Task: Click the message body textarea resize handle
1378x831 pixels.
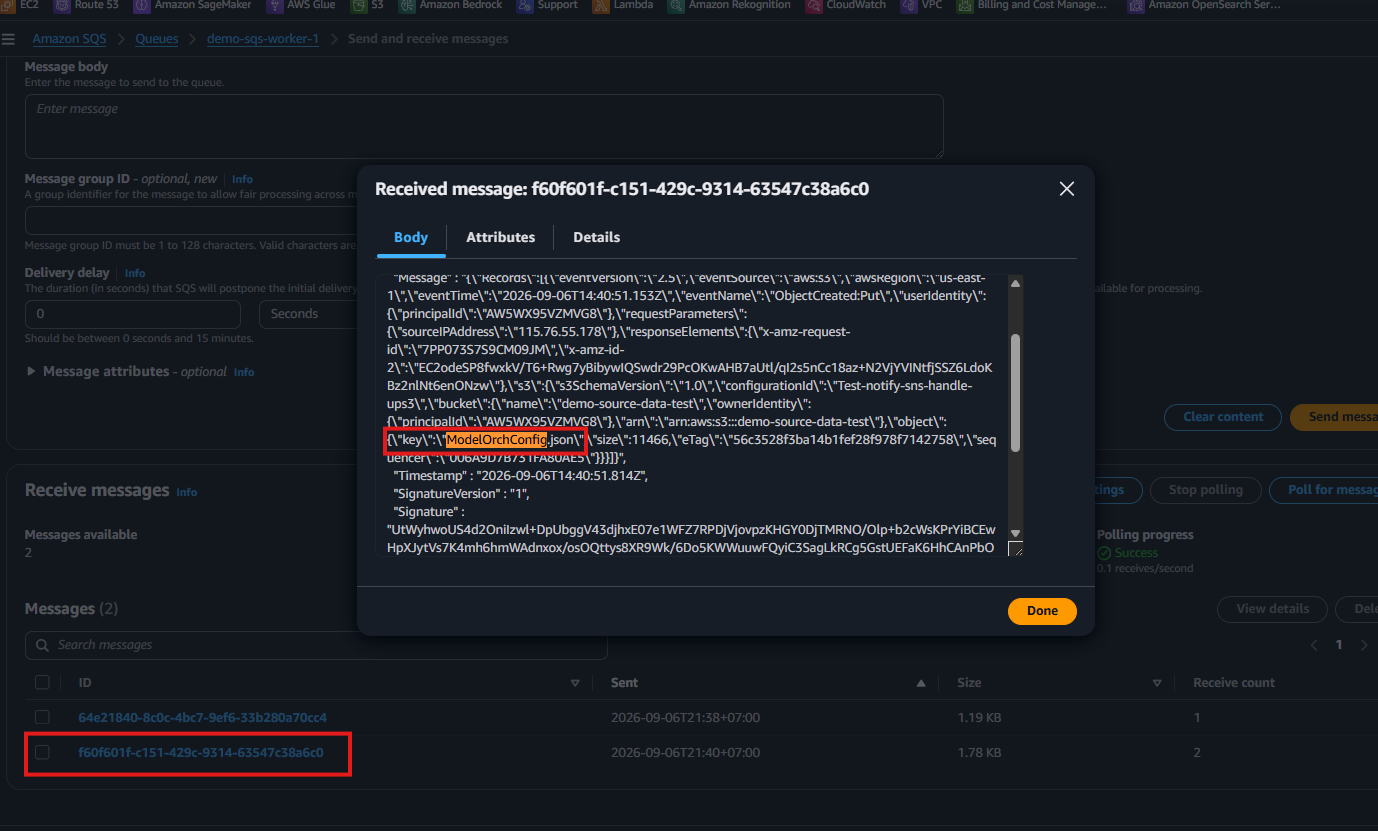Action: tap(1015, 549)
